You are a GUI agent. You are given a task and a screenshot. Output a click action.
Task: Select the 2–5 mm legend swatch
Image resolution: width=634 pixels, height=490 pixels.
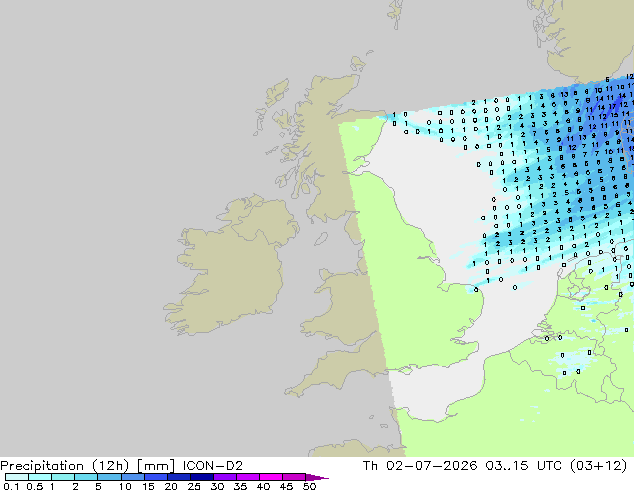(86, 477)
